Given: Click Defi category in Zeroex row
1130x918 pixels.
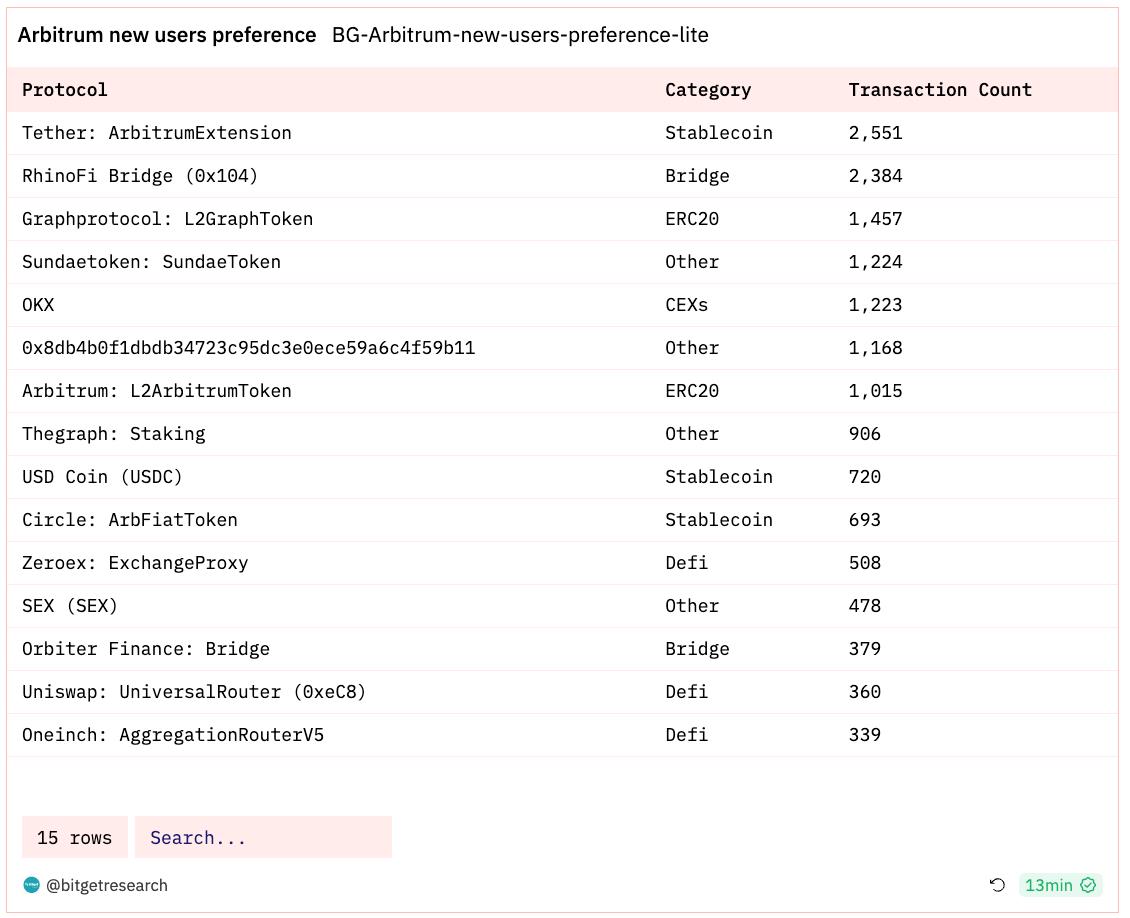Looking at the screenshot, I should click(686, 563).
